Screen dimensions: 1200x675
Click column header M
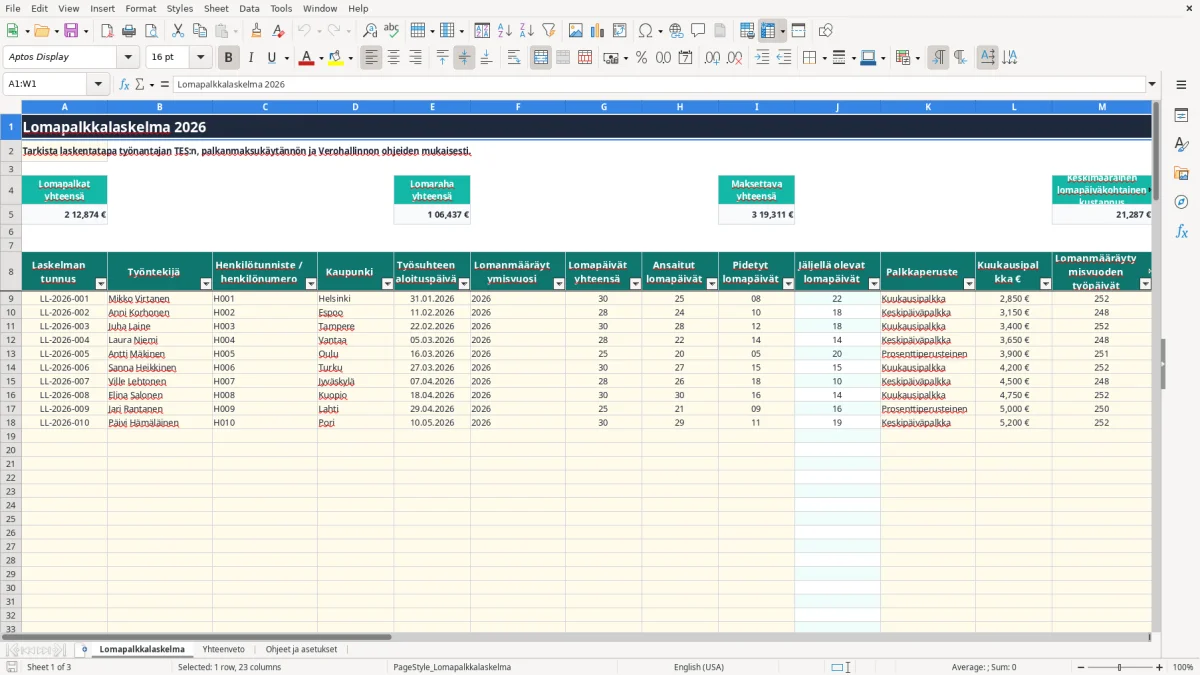[x=1102, y=106]
